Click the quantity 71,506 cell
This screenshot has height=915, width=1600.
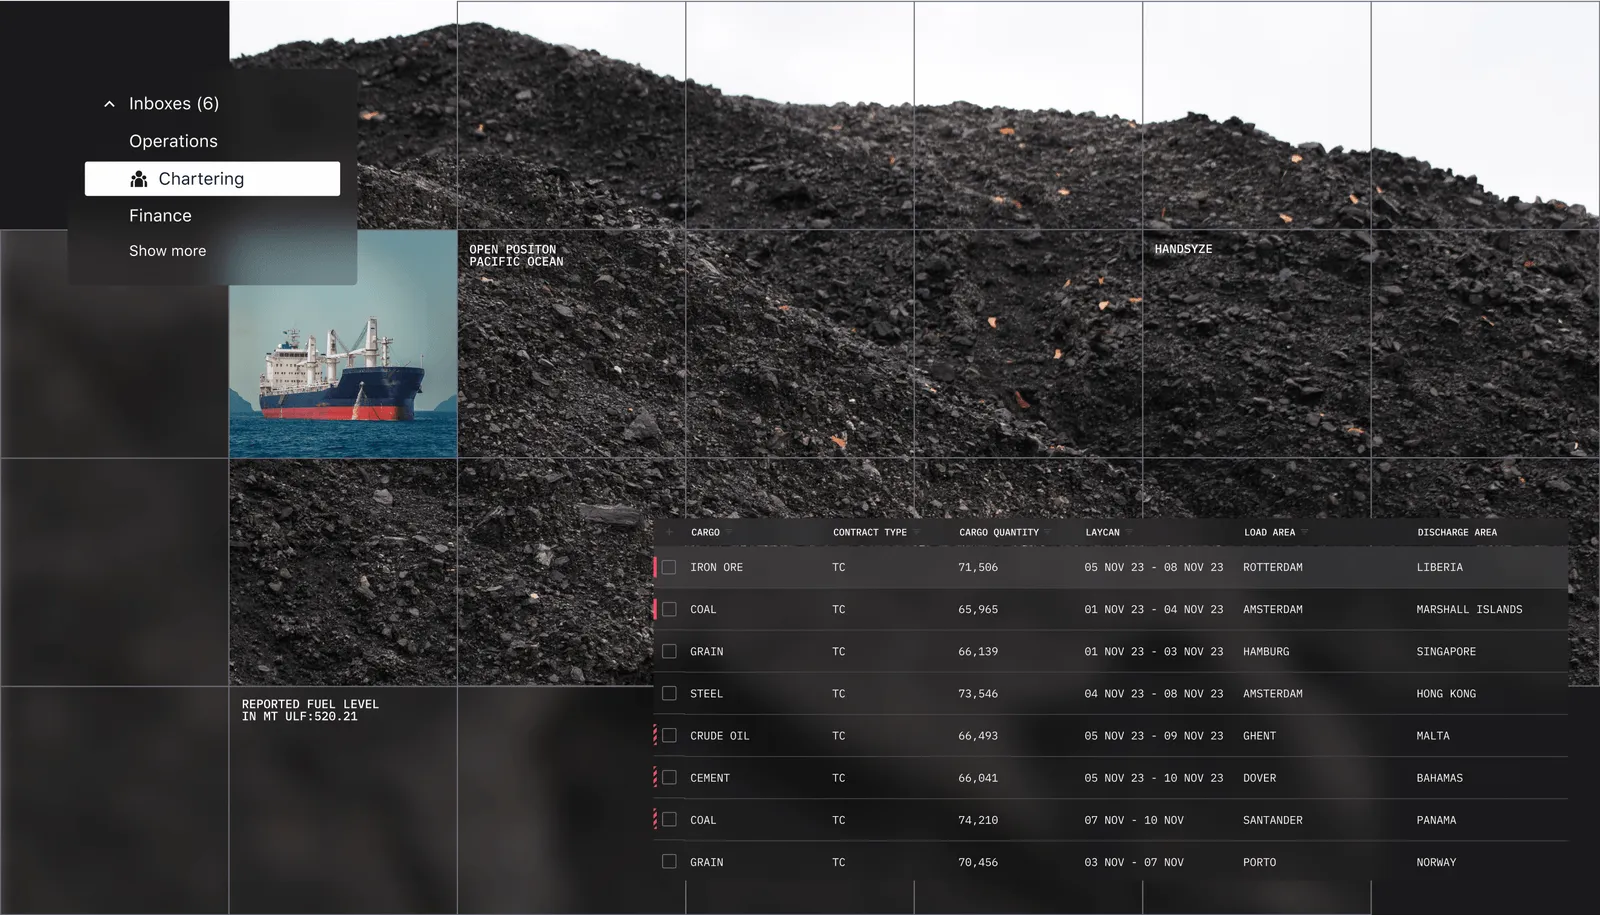point(978,567)
